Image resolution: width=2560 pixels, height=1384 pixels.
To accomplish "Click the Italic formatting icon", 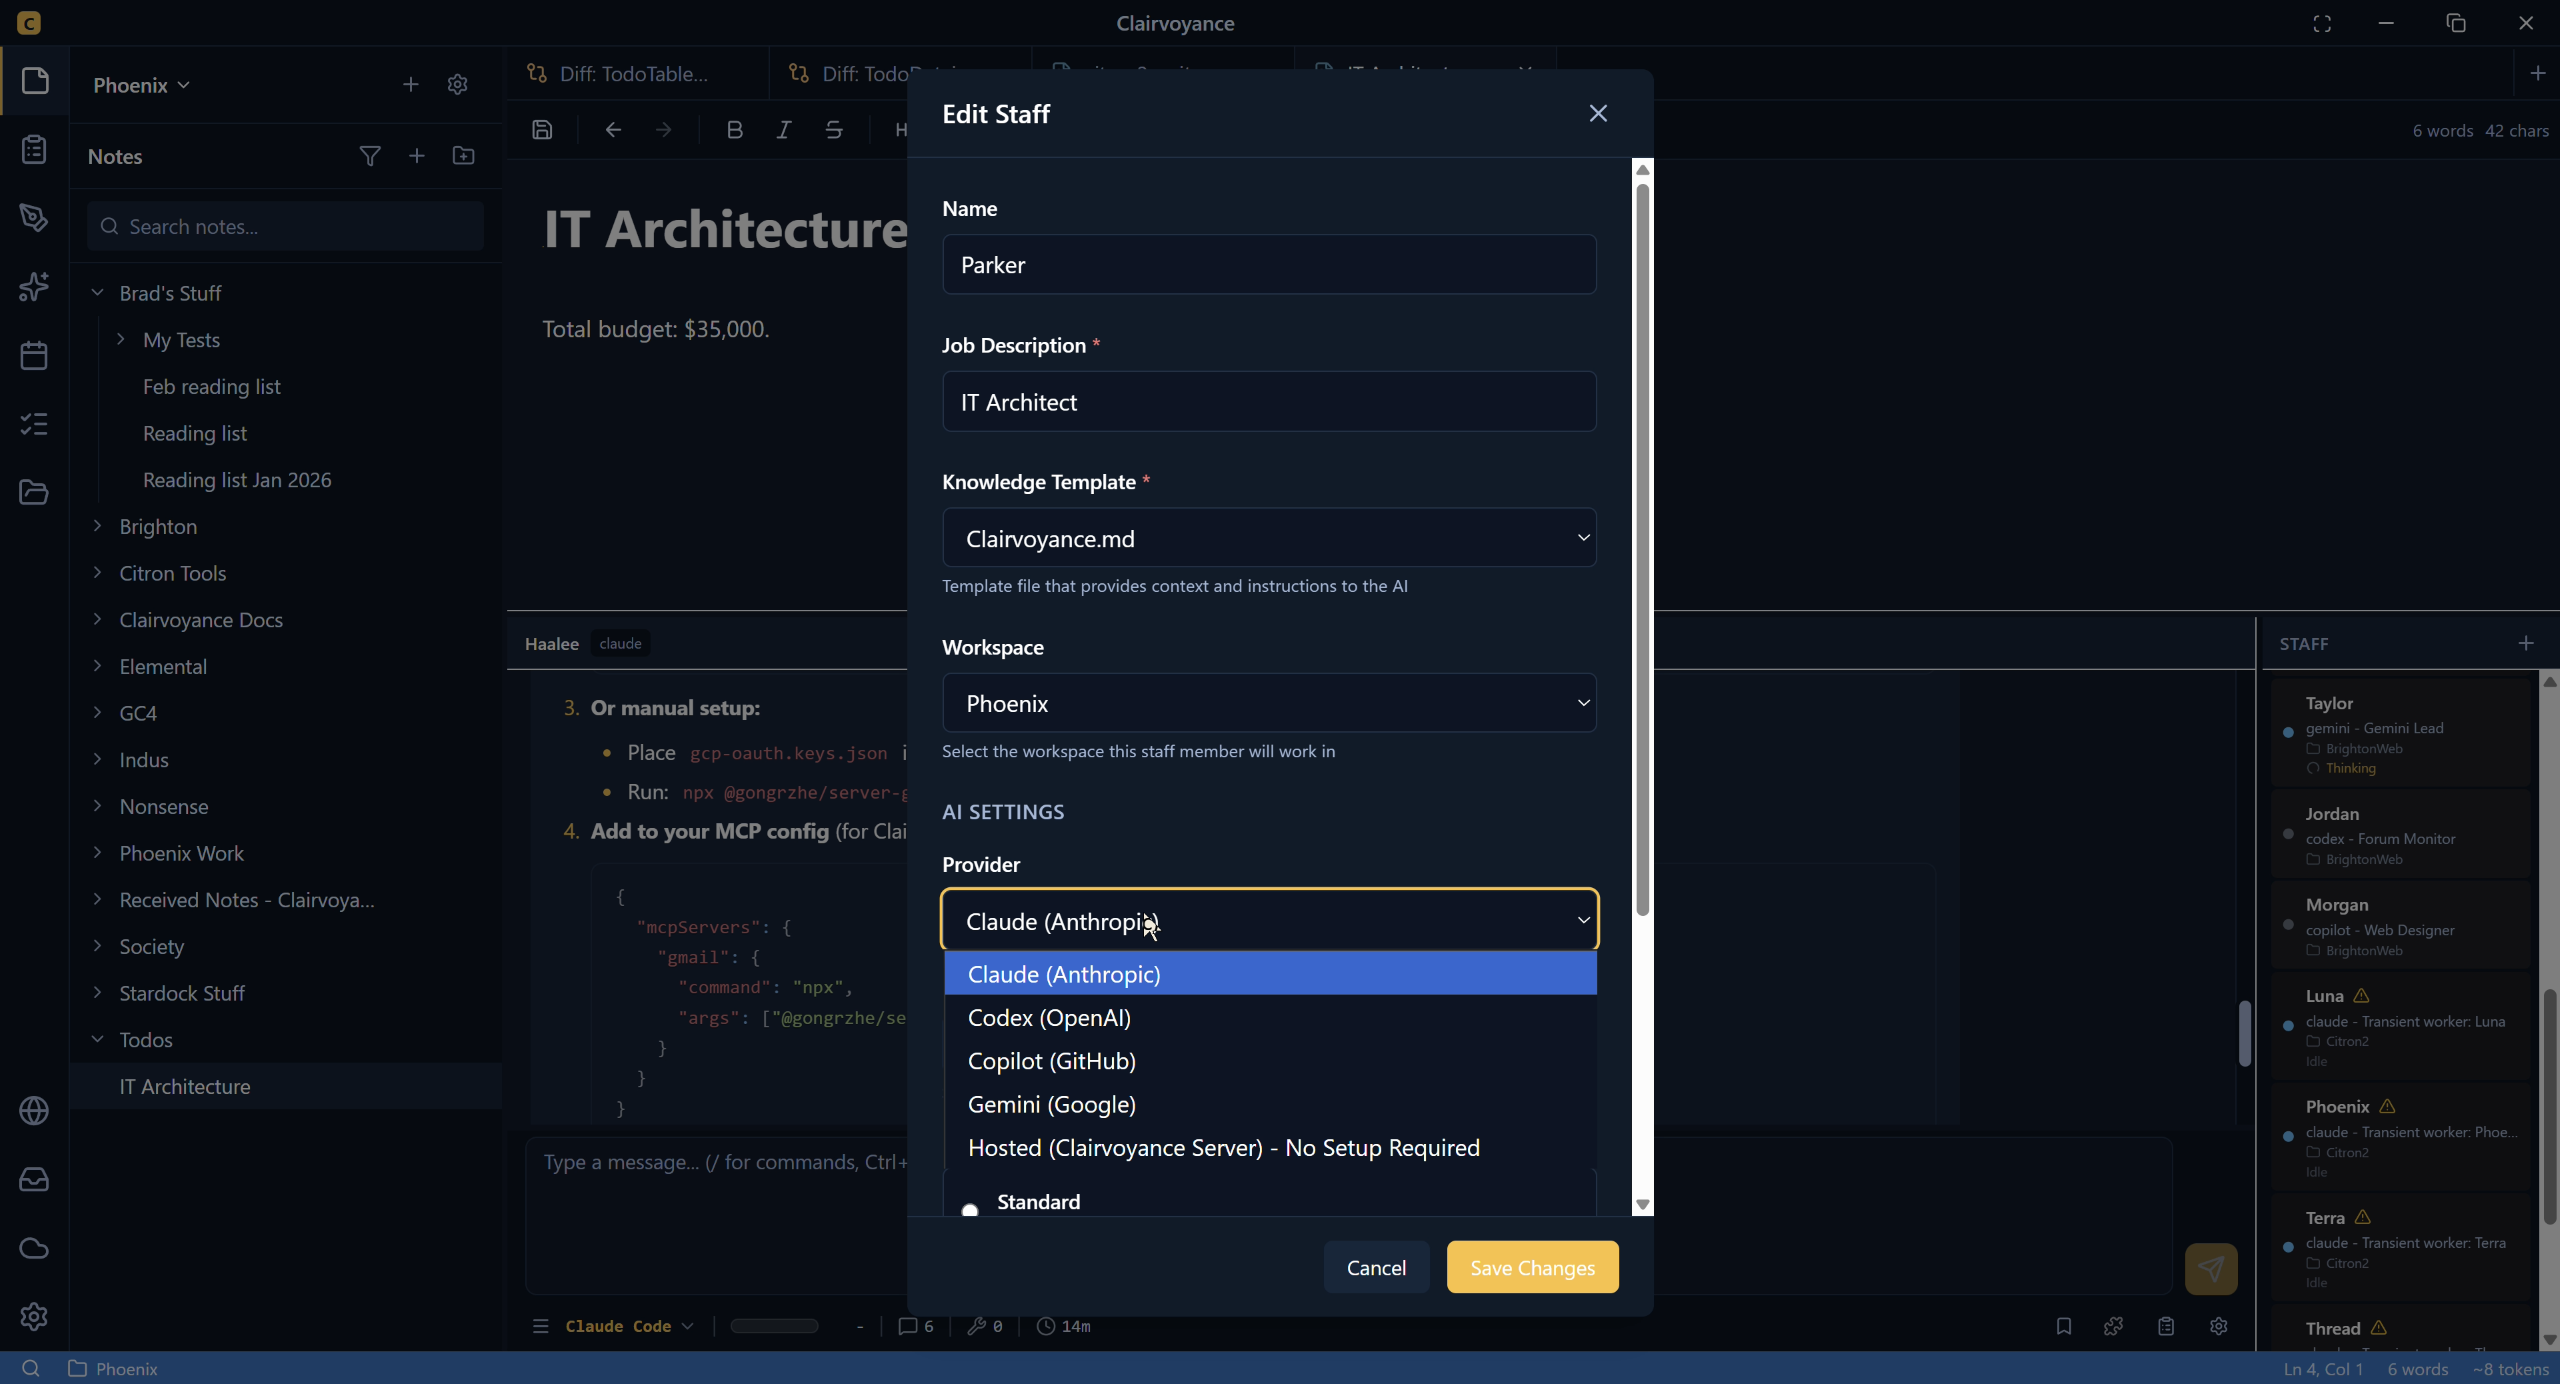I will coord(784,130).
